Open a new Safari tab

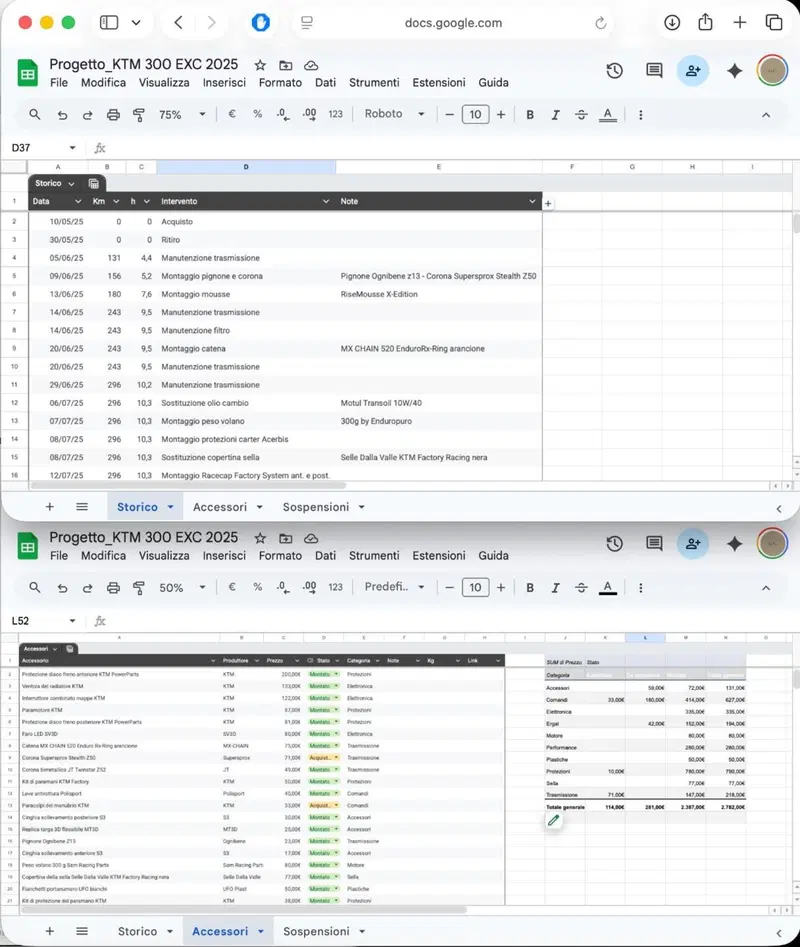click(740, 23)
